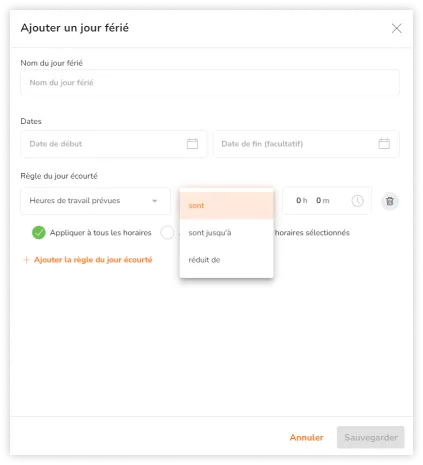Close the Ajouter un jour férié dialog
Viewport: 423px width, 465px height.
(396, 28)
